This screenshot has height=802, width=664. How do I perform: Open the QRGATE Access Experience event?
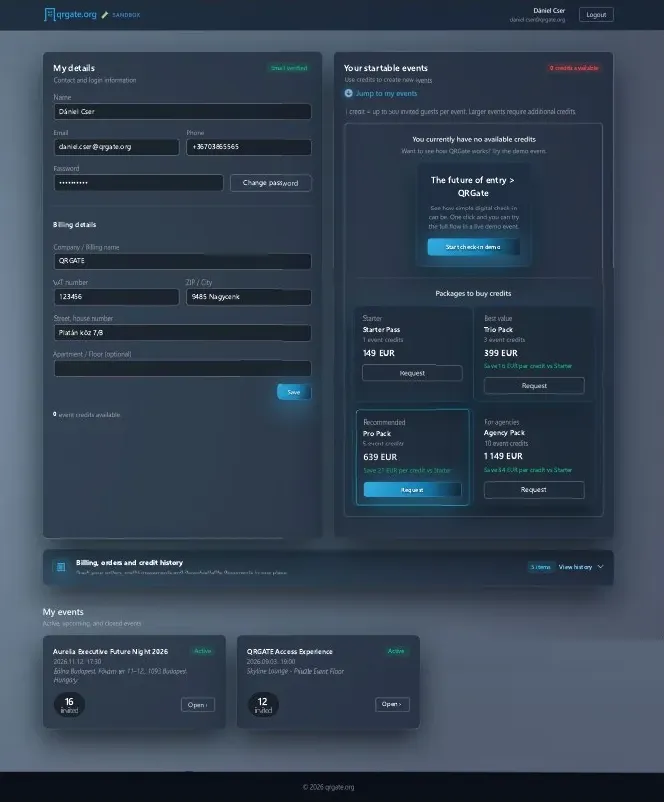tap(392, 704)
